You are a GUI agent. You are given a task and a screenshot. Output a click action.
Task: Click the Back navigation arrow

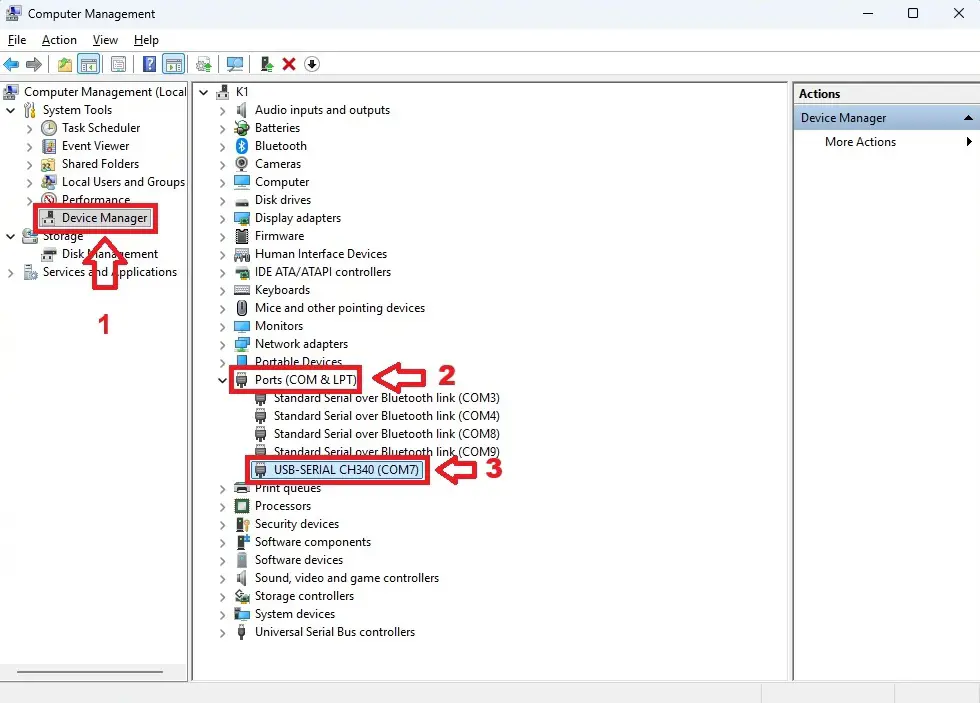point(12,63)
